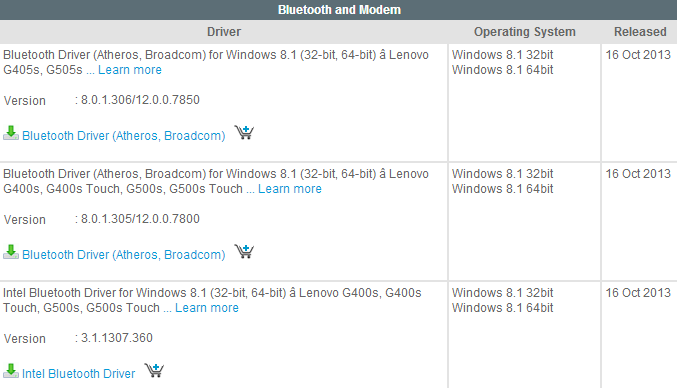Click the Bluetooth and Modem section header
The image size is (677, 388).
pyautogui.click(x=338, y=9)
